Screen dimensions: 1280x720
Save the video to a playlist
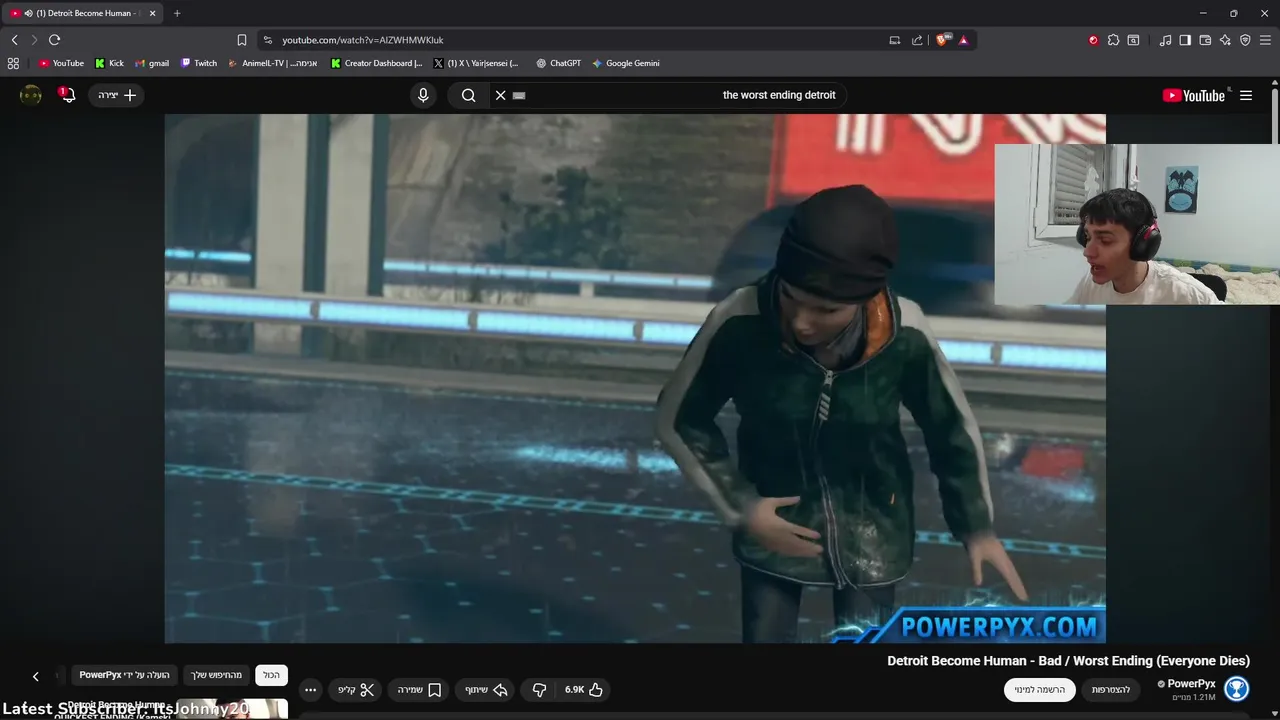tap(419, 690)
